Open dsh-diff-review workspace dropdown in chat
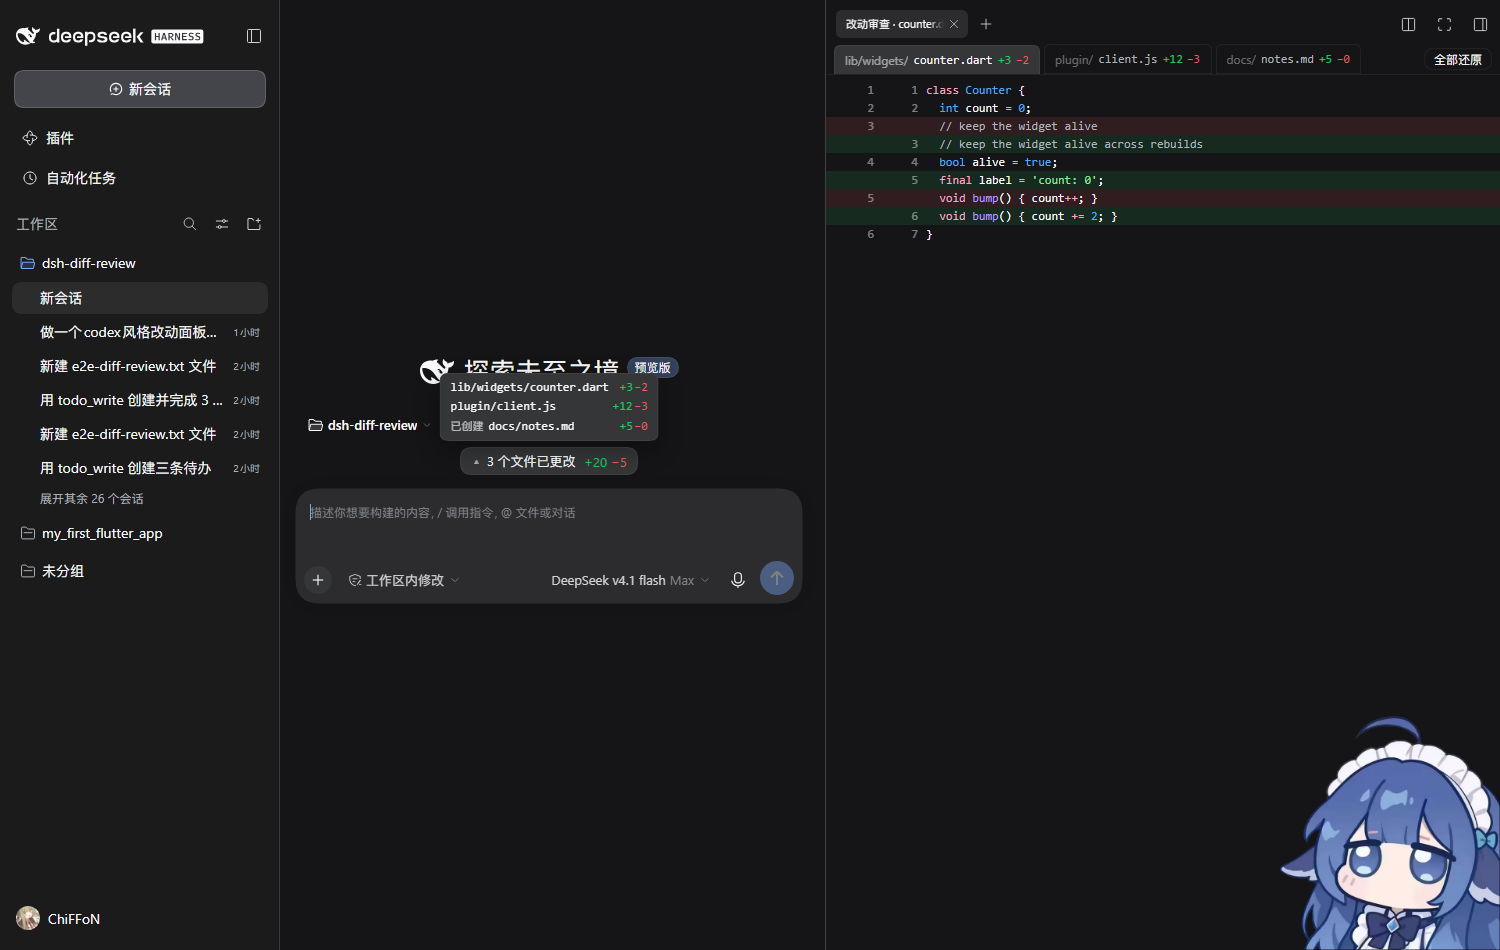The height and width of the screenshot is (950, 1500). click(x=369, y=425)
